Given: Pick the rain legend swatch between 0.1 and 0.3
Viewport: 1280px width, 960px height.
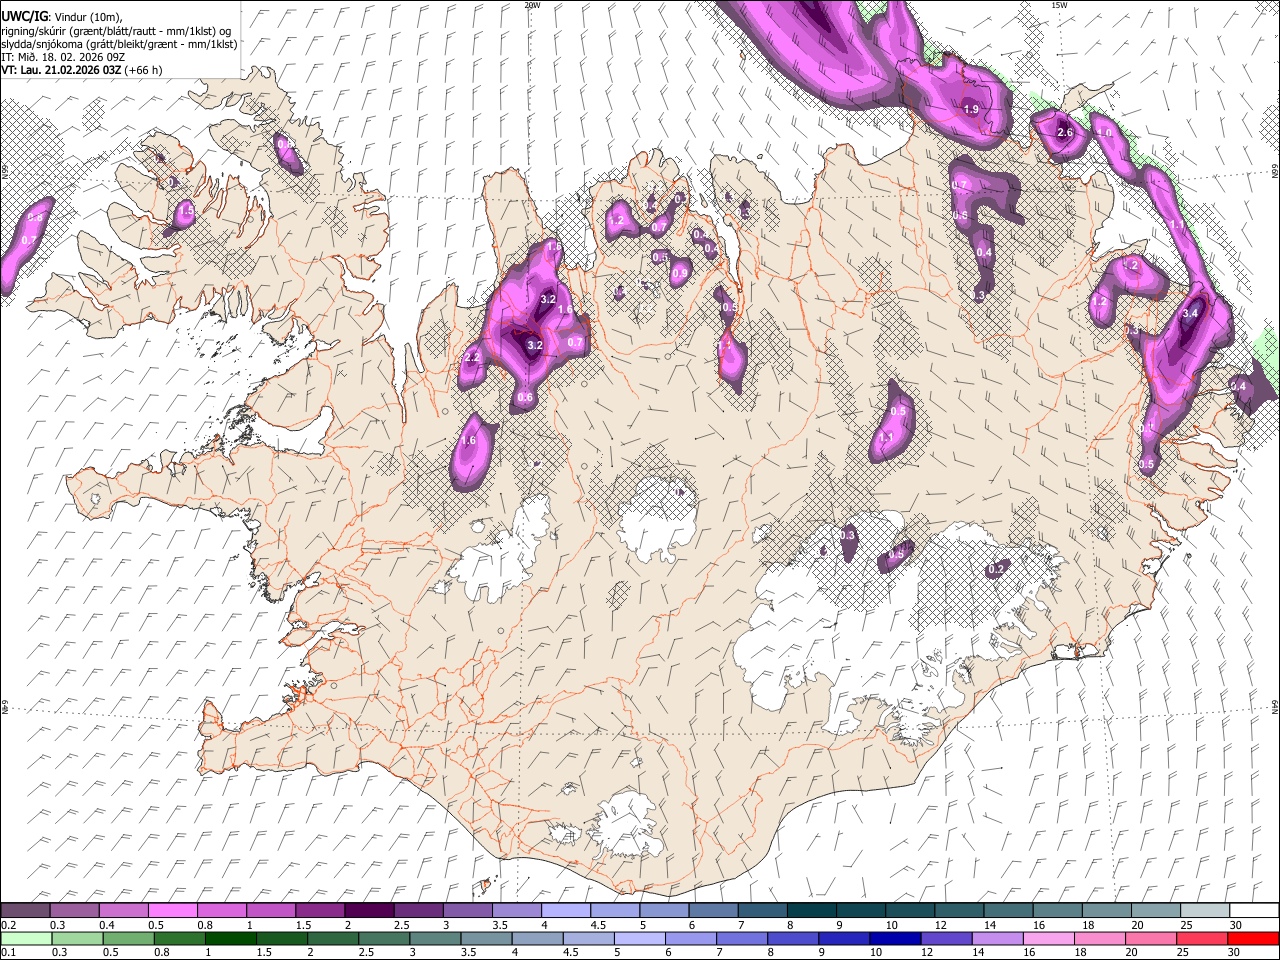Looking at the screenshot, I should tap(26, 938).
